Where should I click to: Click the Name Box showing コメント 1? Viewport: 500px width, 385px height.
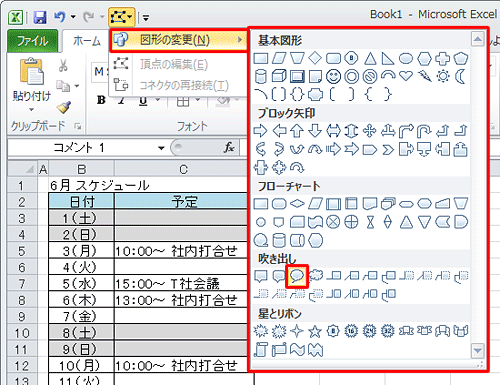[80, 147]
